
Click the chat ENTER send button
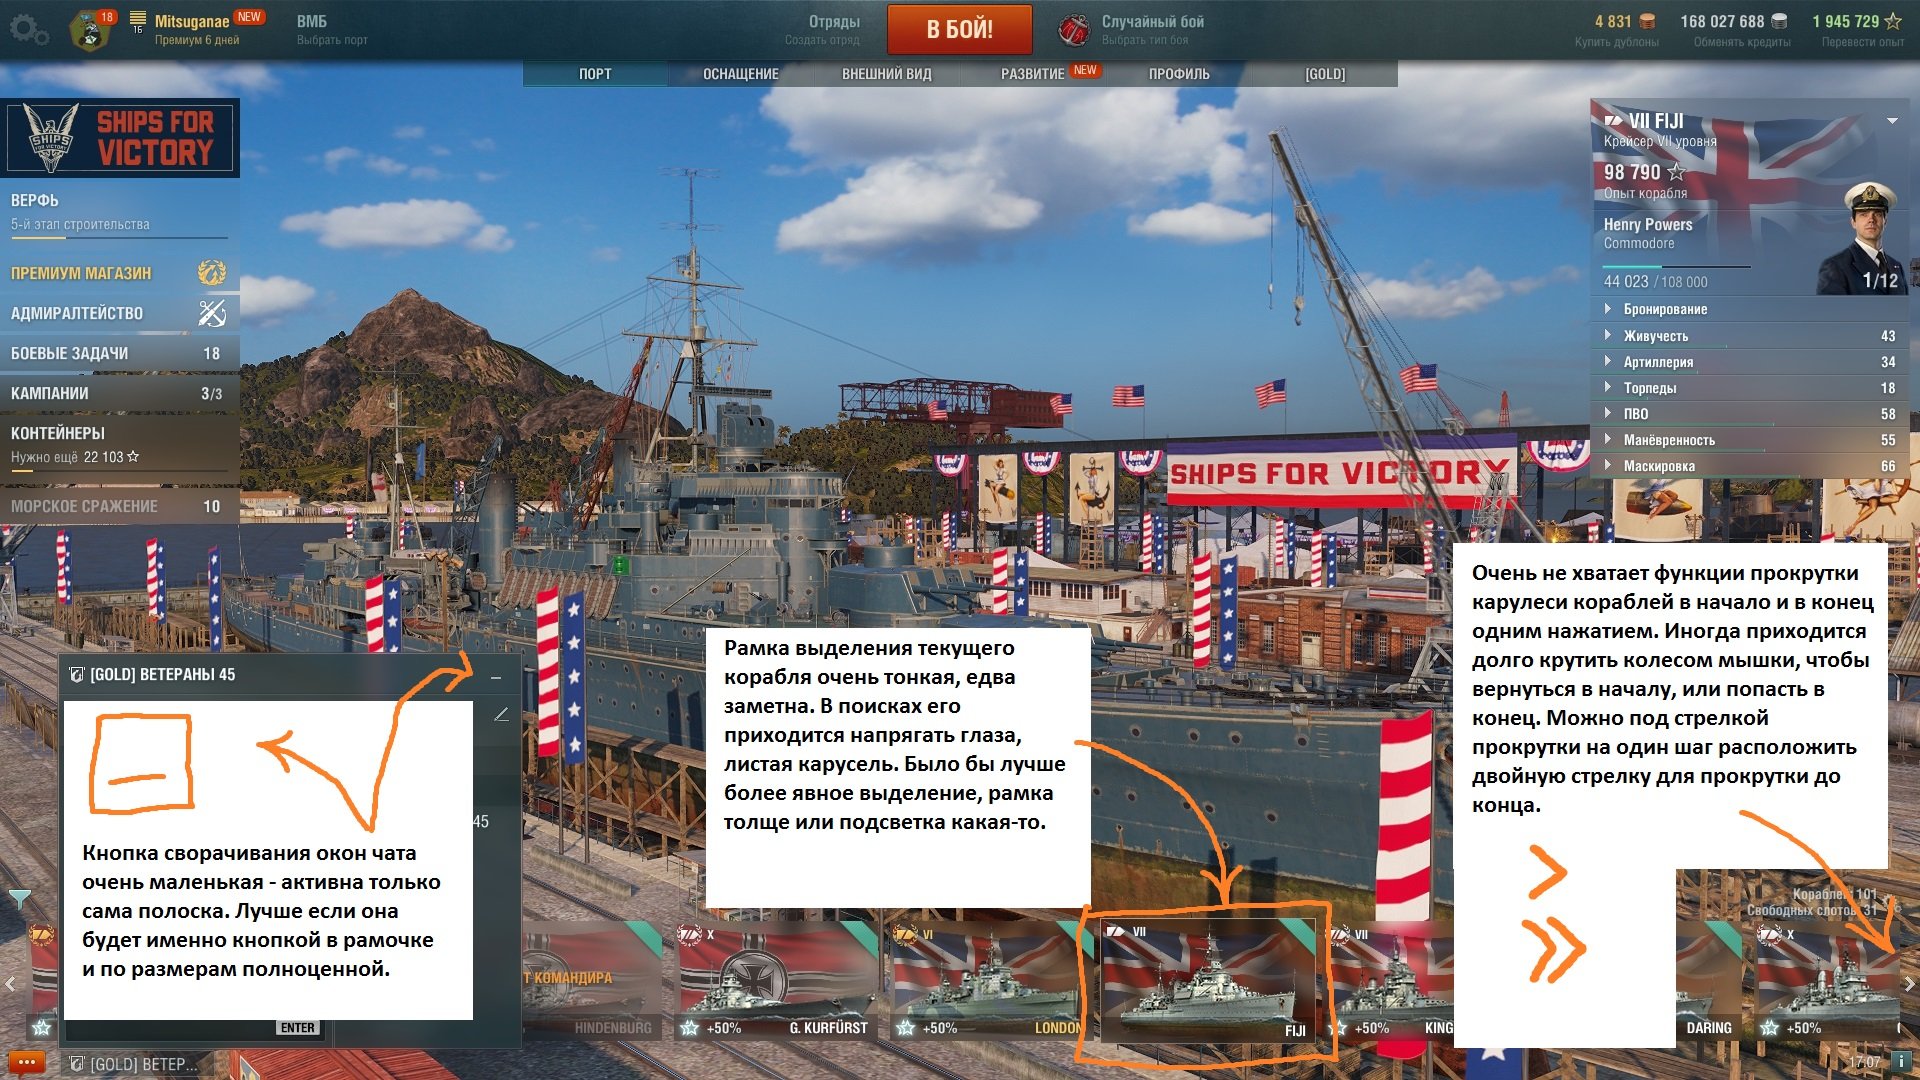pyautogui.click(x=297, y=1028)
